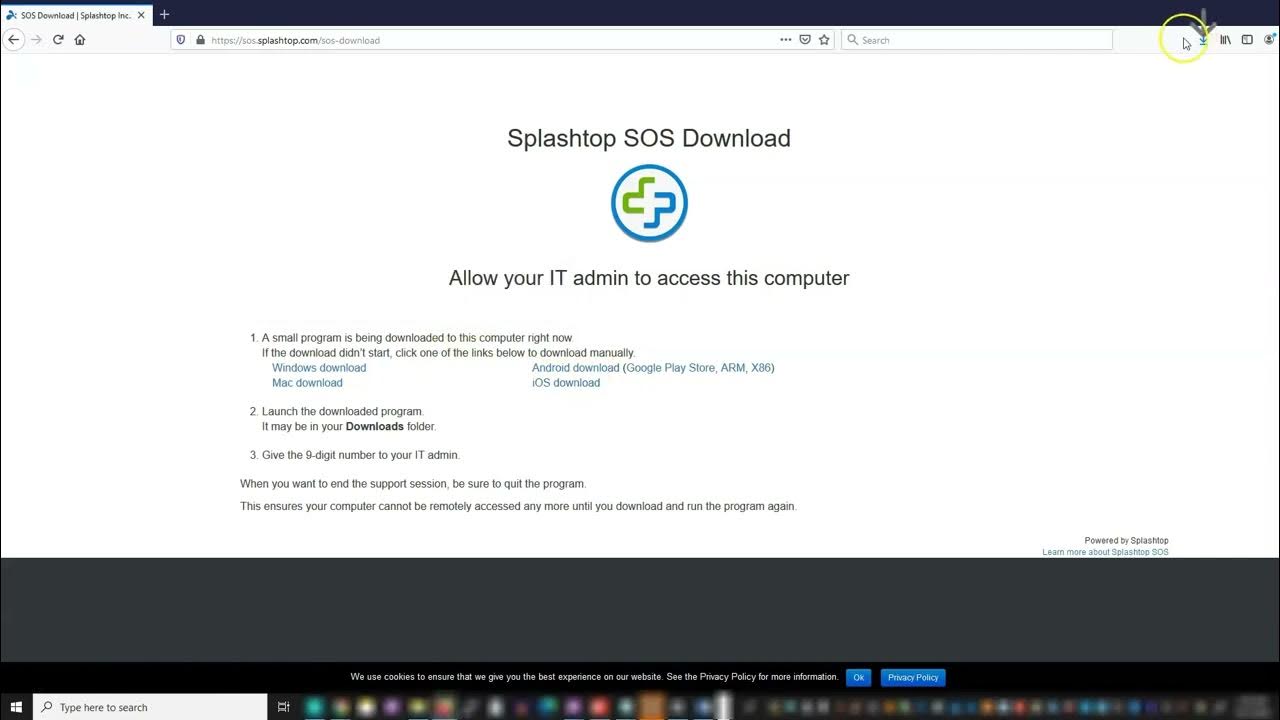Reload the current page
1280x720 pixels.
pyautogui.click(x=58, y=40)
